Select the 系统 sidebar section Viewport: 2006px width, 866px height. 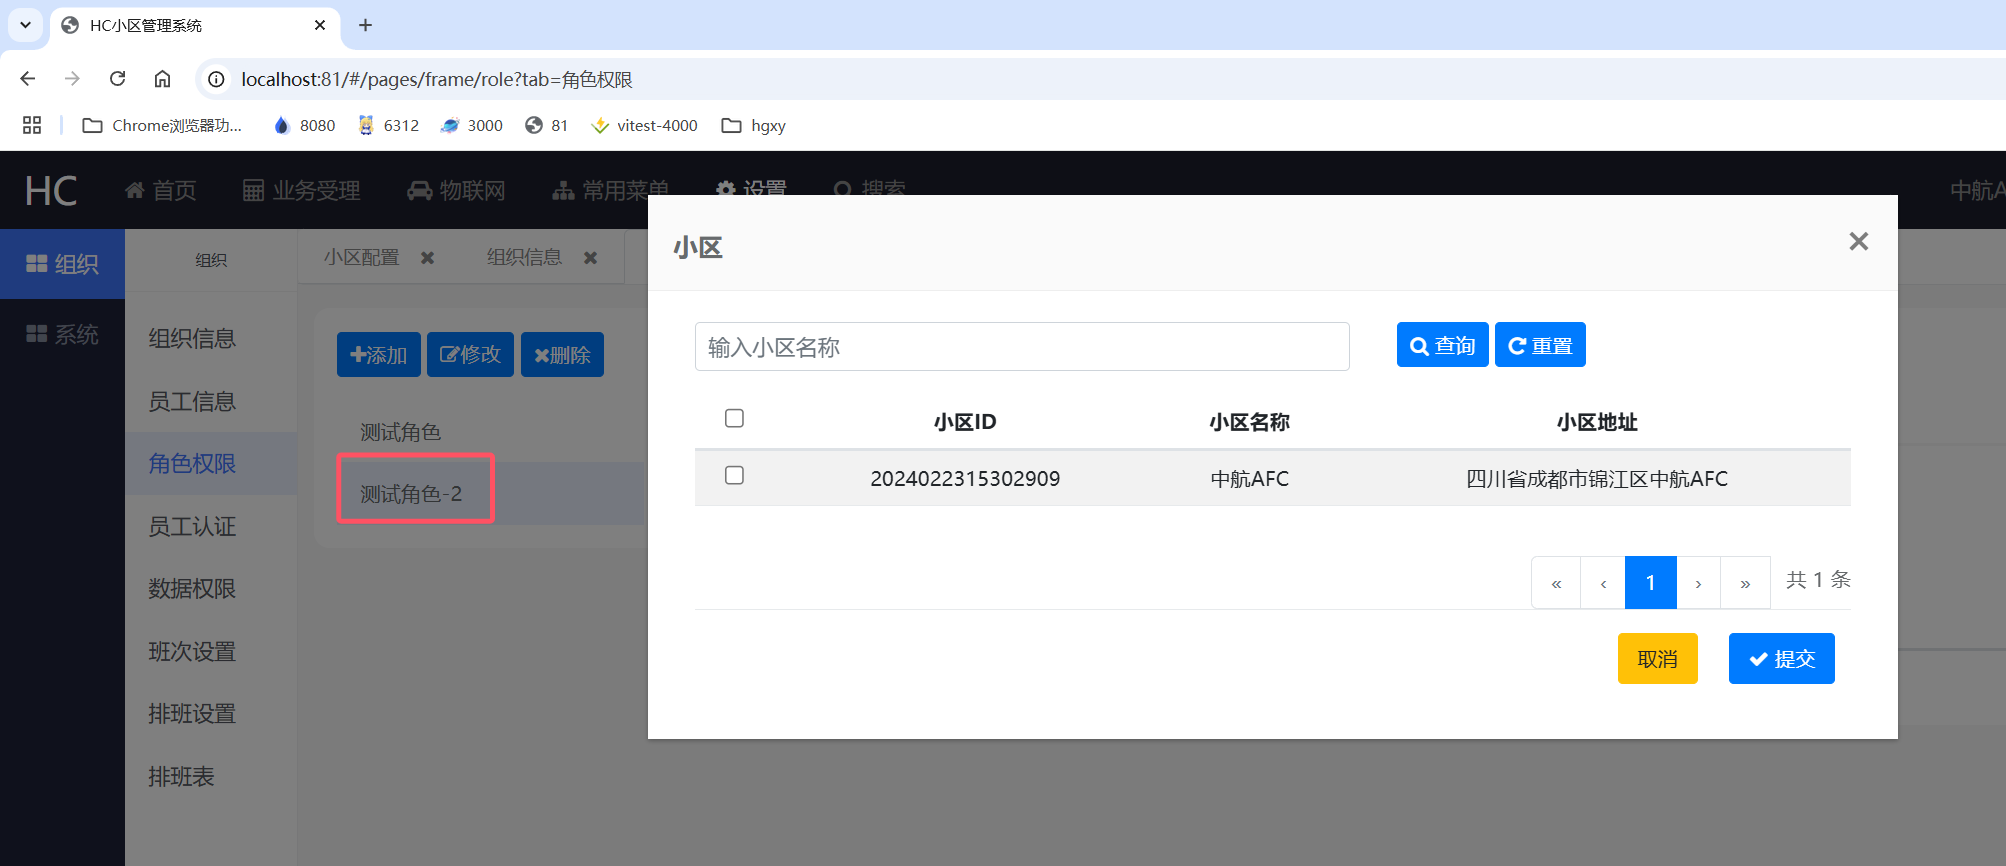click(x=62, y=334)
